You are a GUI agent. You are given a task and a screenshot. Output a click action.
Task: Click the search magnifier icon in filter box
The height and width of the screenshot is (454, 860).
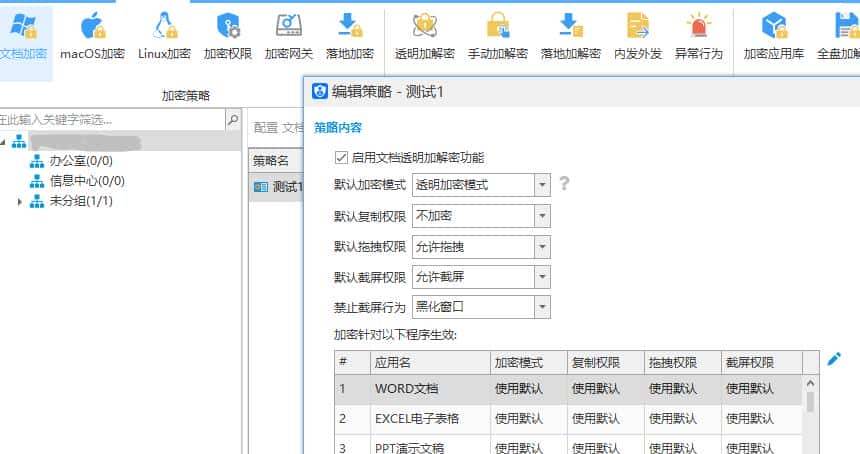pos(233,119)
